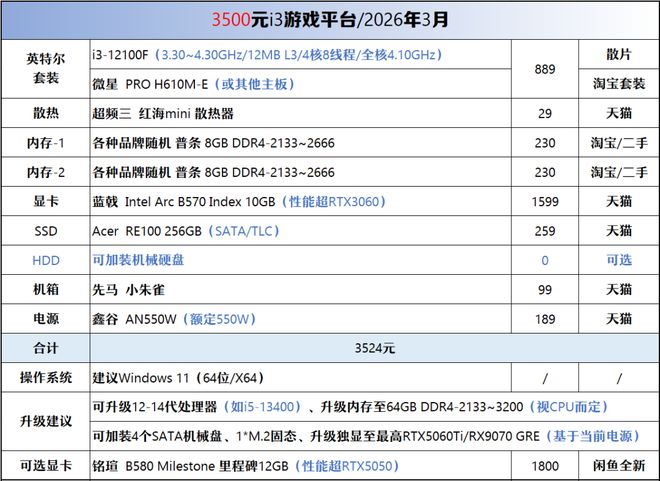Select the 8GB DDR4 cell in 内存-2 row
Viewport: 660px width, 481px height.
pyautogui.click(x=301, y=173)
